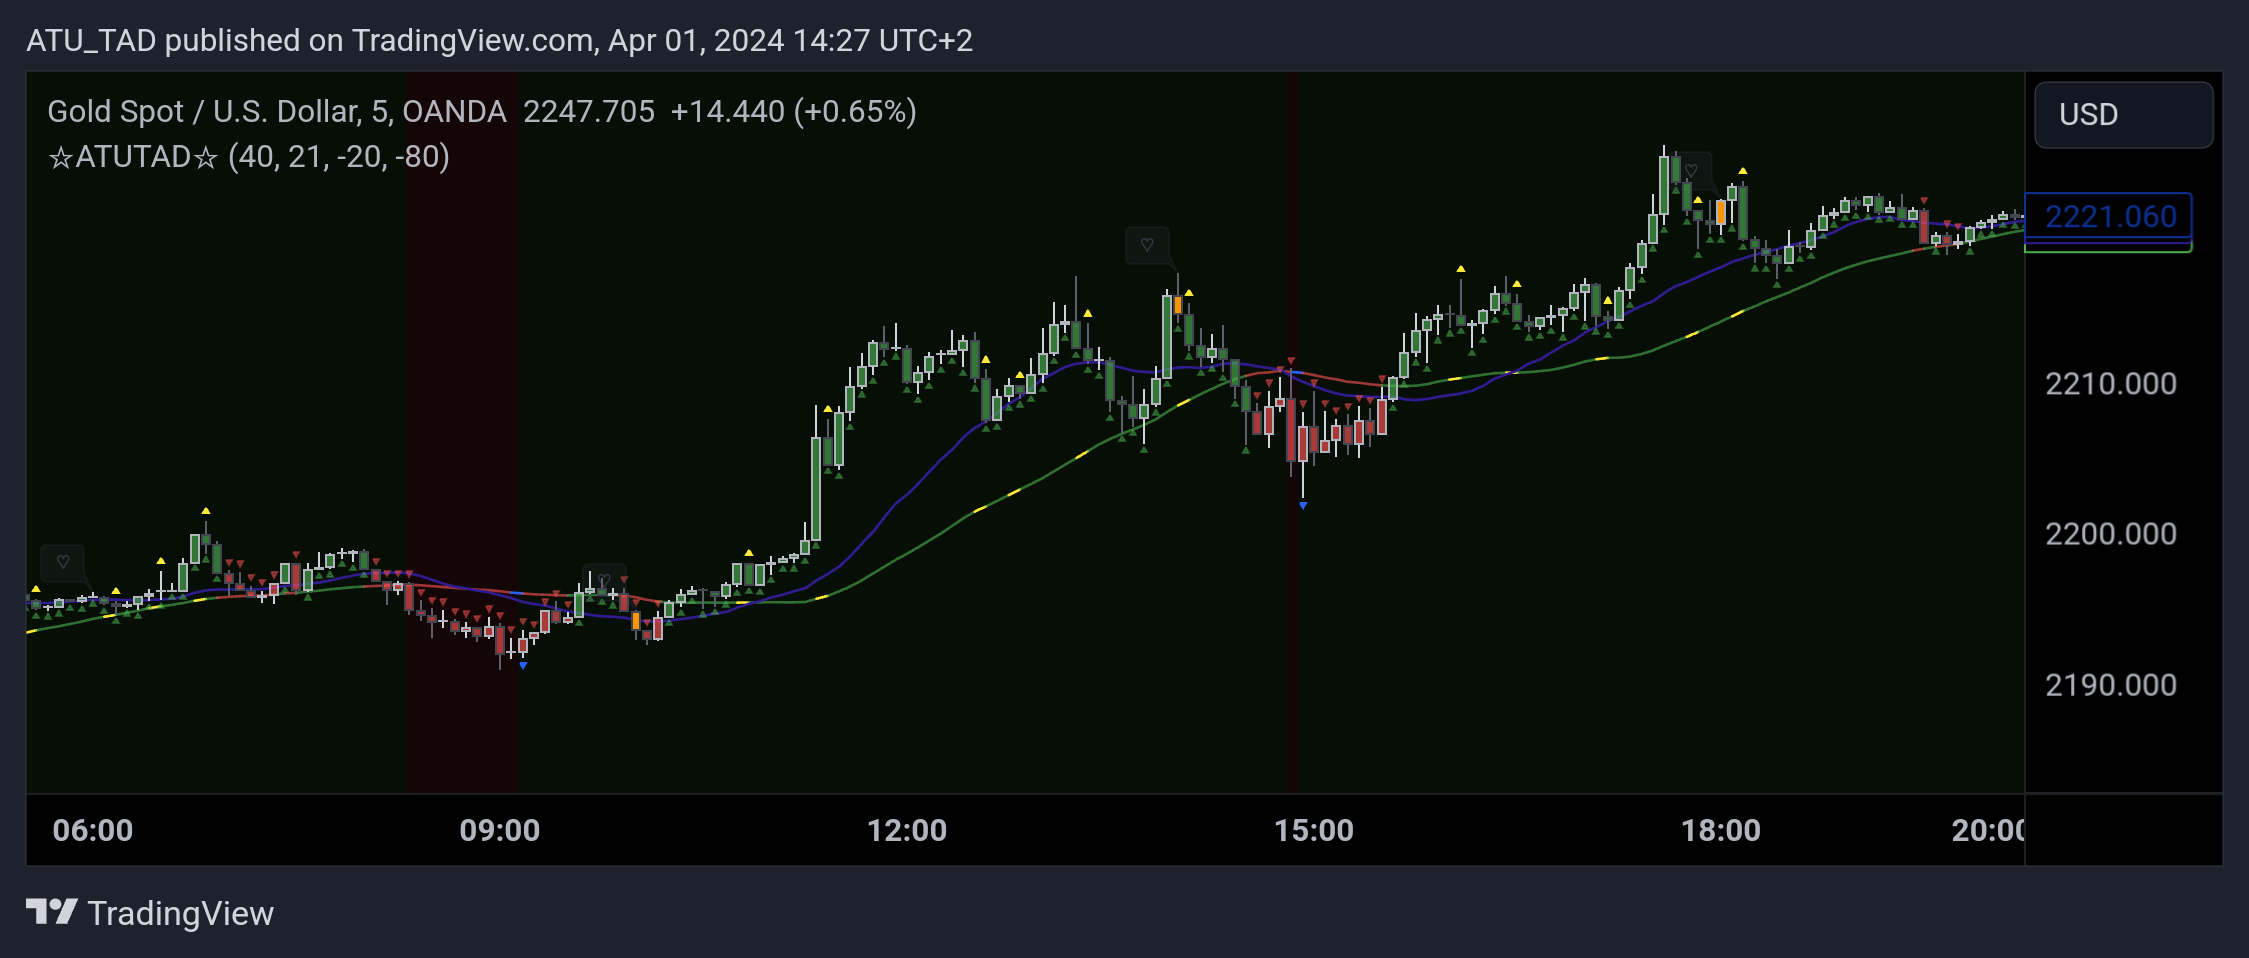Click the 09:00 time axis label
The image size is (2249, 958).
click(500, 830)
